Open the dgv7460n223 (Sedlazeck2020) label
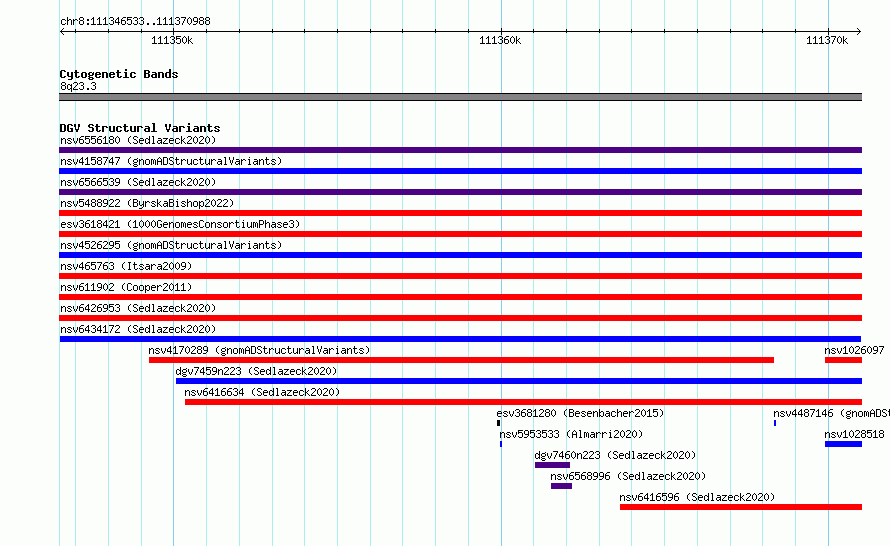The width and height of the screenshot is (890, 546). coord(615,455)
